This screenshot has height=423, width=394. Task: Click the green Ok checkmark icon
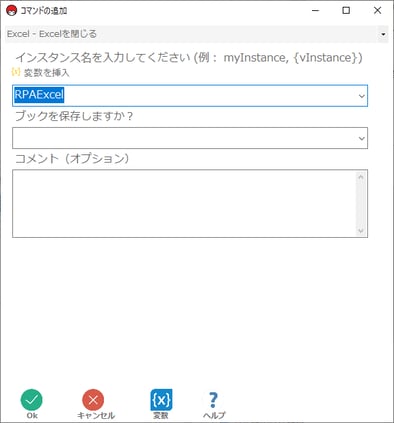[x=32, y=400]
